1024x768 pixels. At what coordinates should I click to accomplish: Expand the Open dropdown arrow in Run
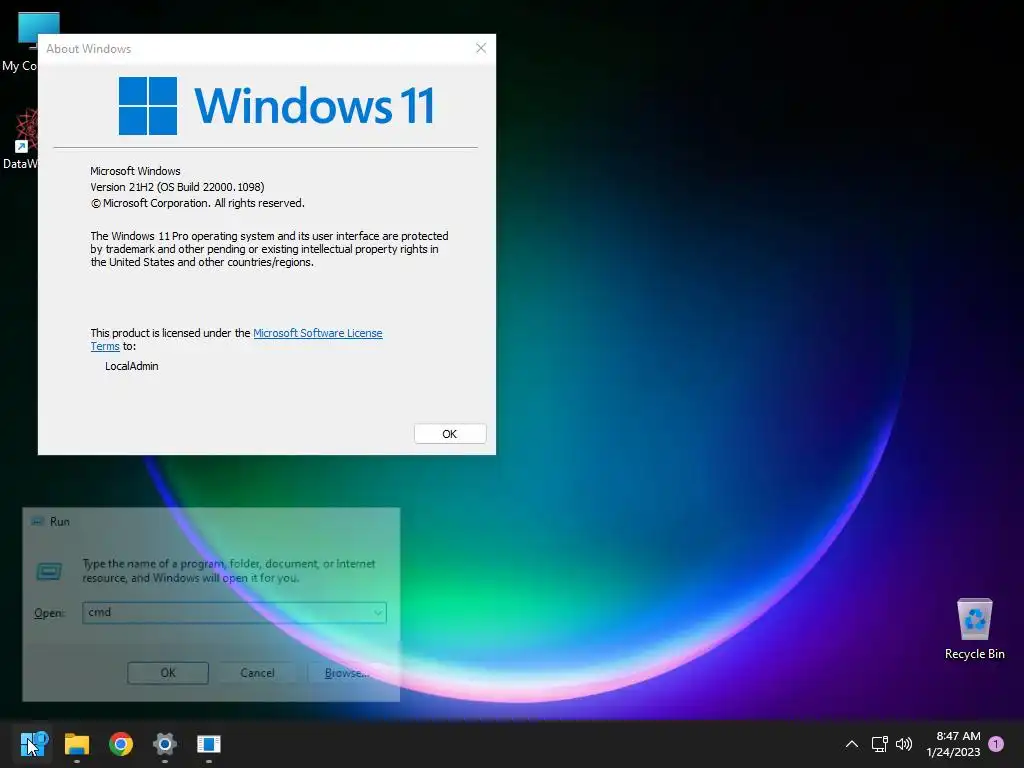(x=378, y=613)
